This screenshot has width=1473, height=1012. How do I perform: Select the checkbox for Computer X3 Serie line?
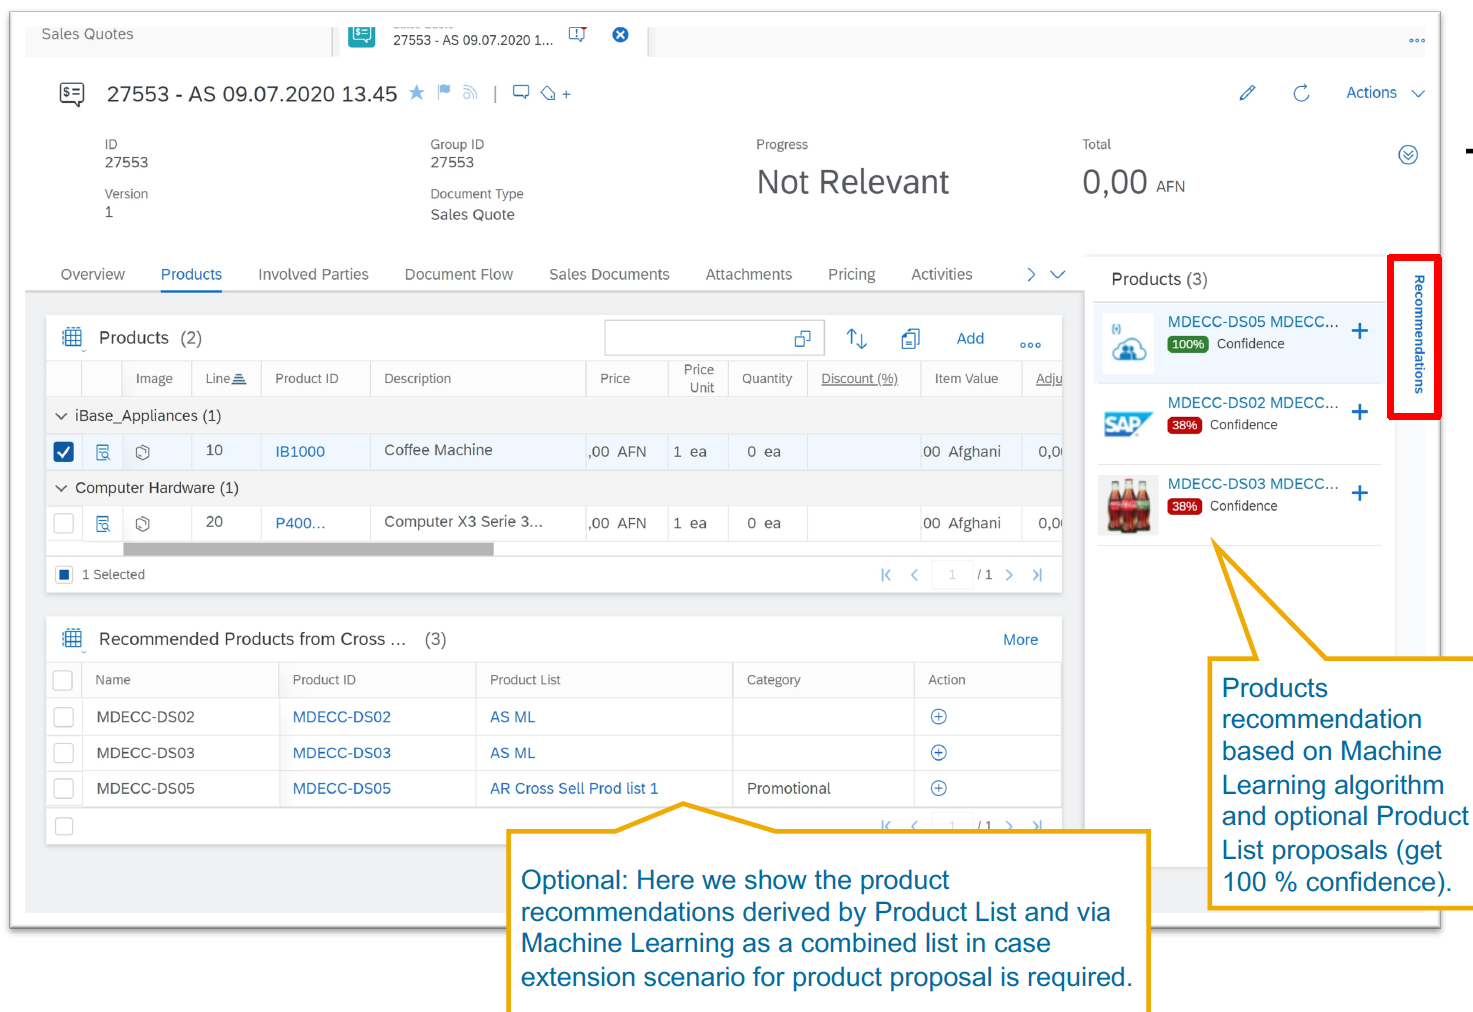[x=63, y=522]
